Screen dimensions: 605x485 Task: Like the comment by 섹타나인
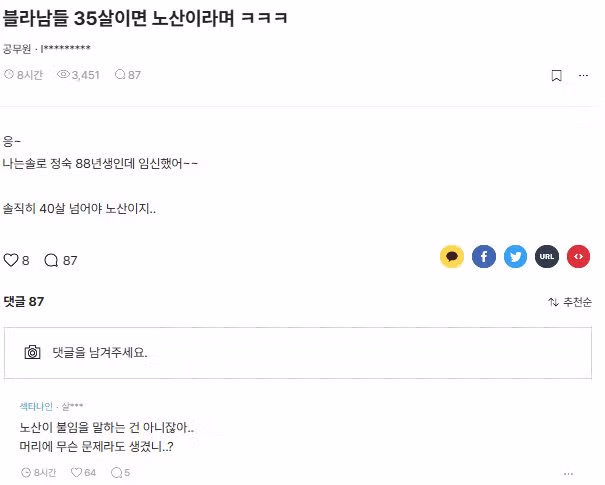pos(77,472)
